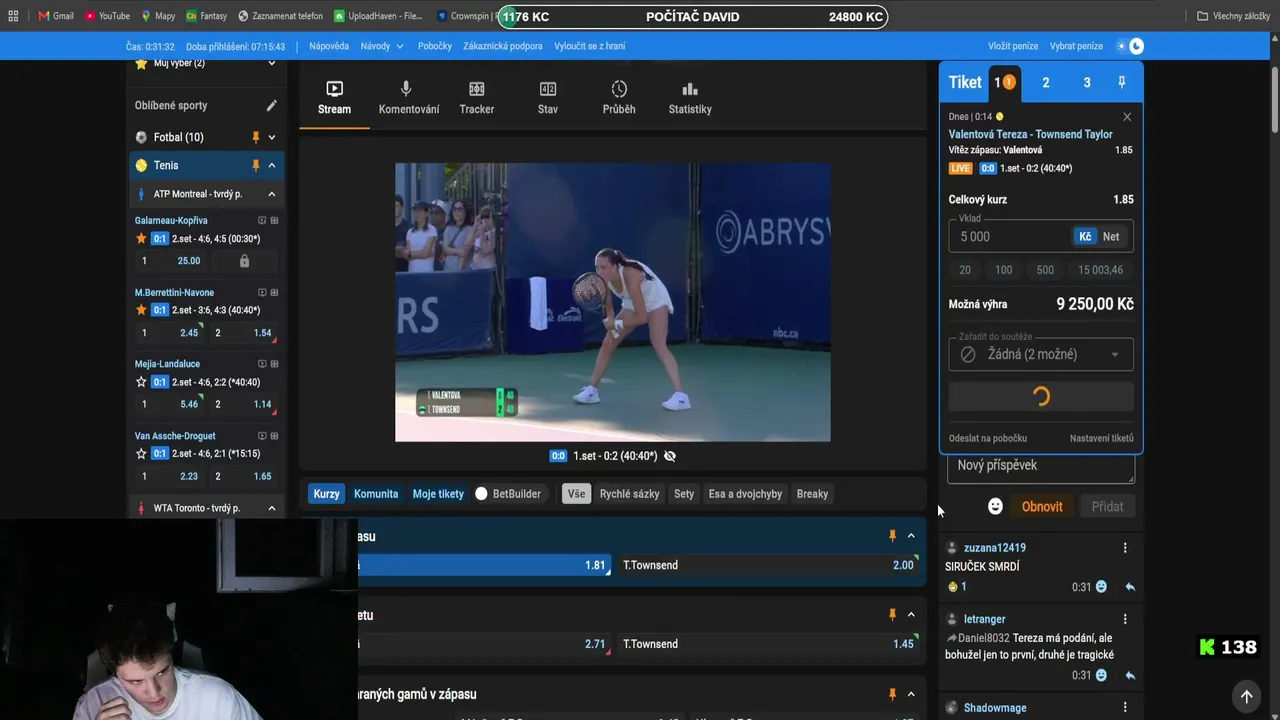Screen dimensions: 1280x720
Task: Reply to letranger's post
Action: pyautogui.click(x=1130, y=675)
